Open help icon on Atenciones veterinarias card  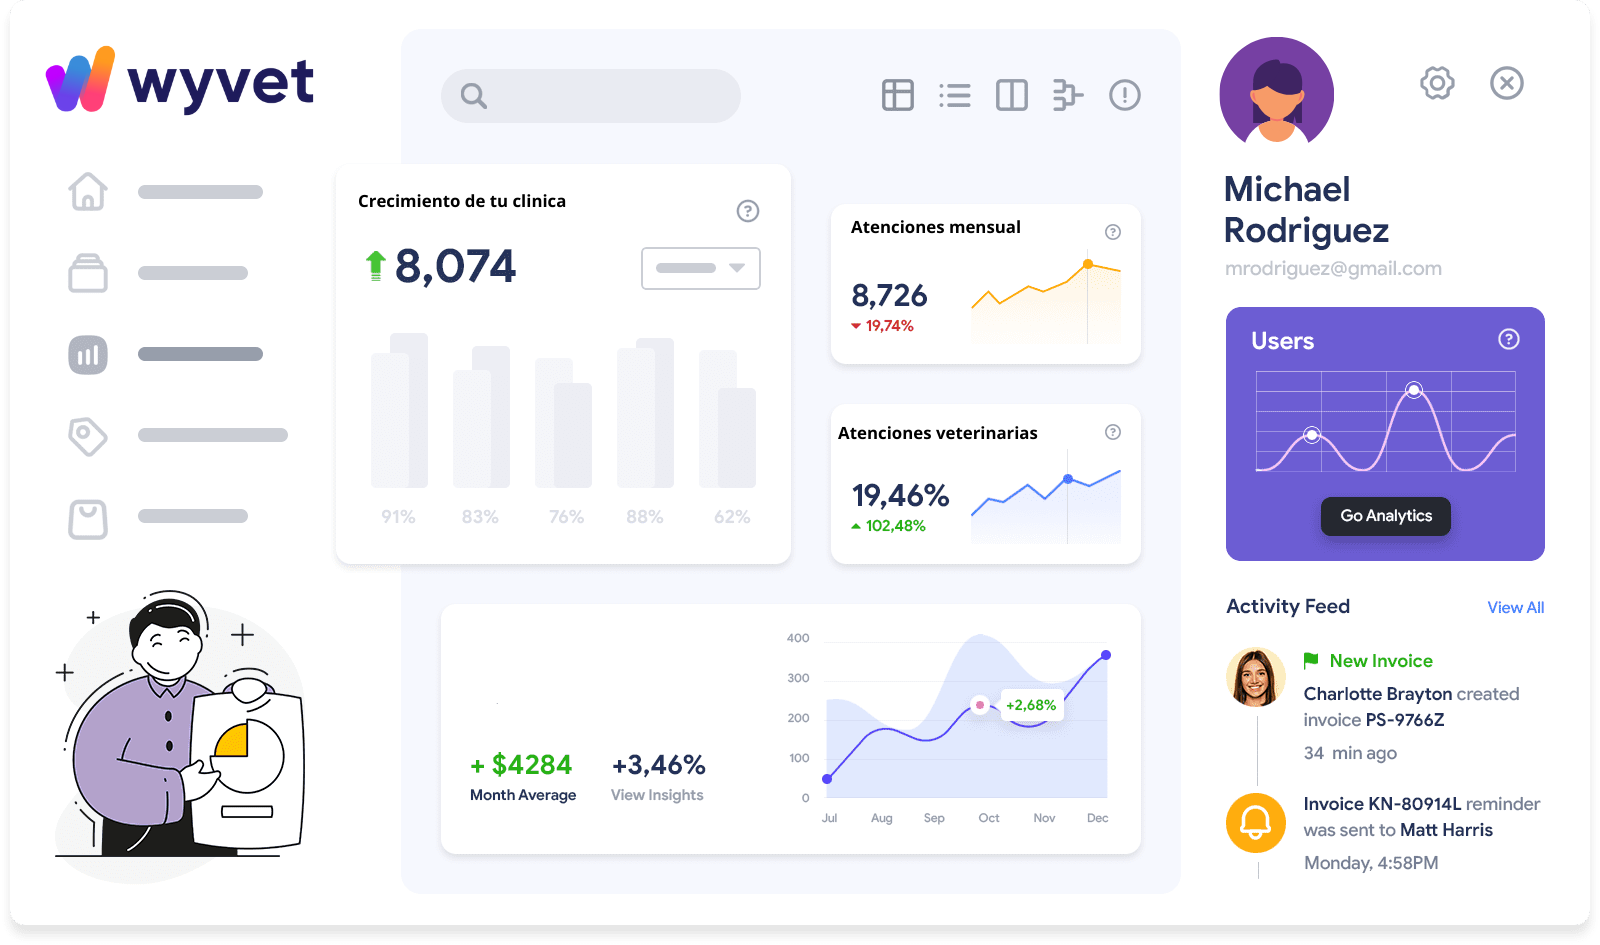click(x=1113, y=432)
